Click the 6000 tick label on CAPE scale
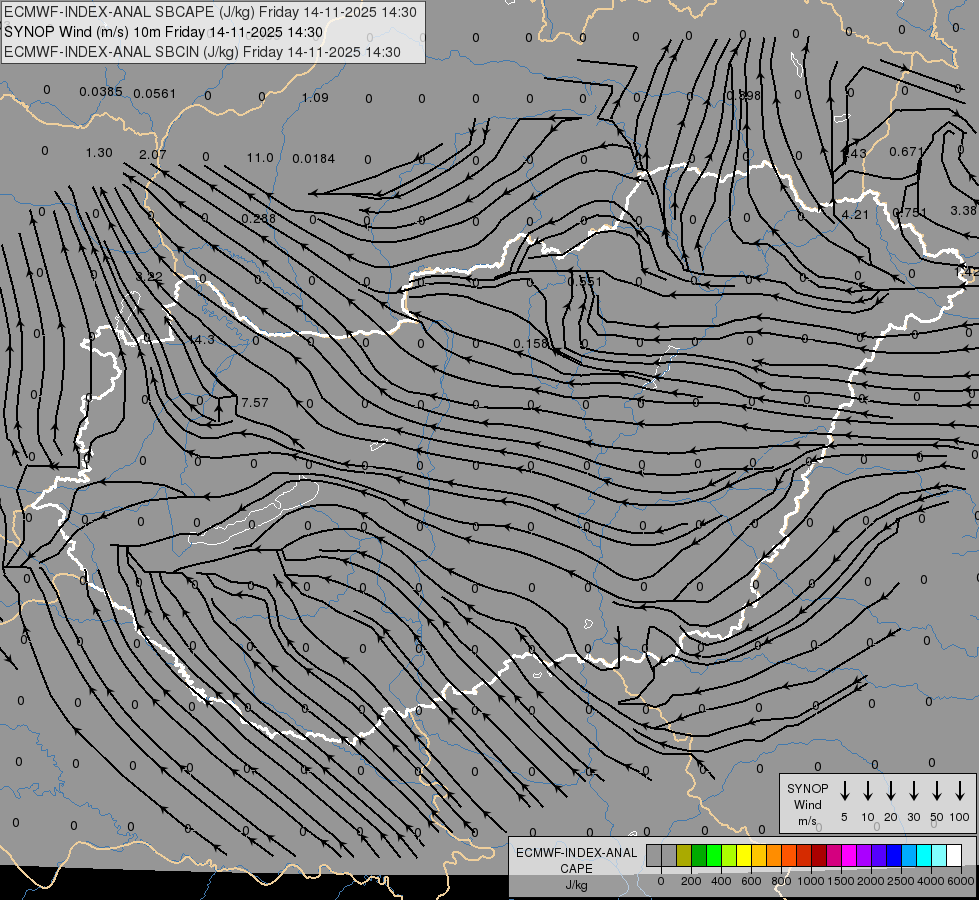Image resolution: width=979 pixels, height=900 pixels. pyautogui.click(x=961, y=881)
